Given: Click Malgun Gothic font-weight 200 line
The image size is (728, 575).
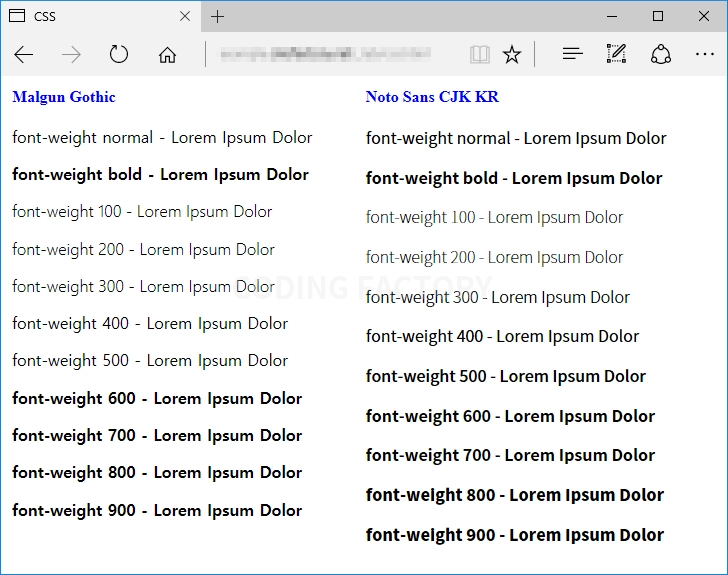Looking at the screenshot, I should click(143, 250).
